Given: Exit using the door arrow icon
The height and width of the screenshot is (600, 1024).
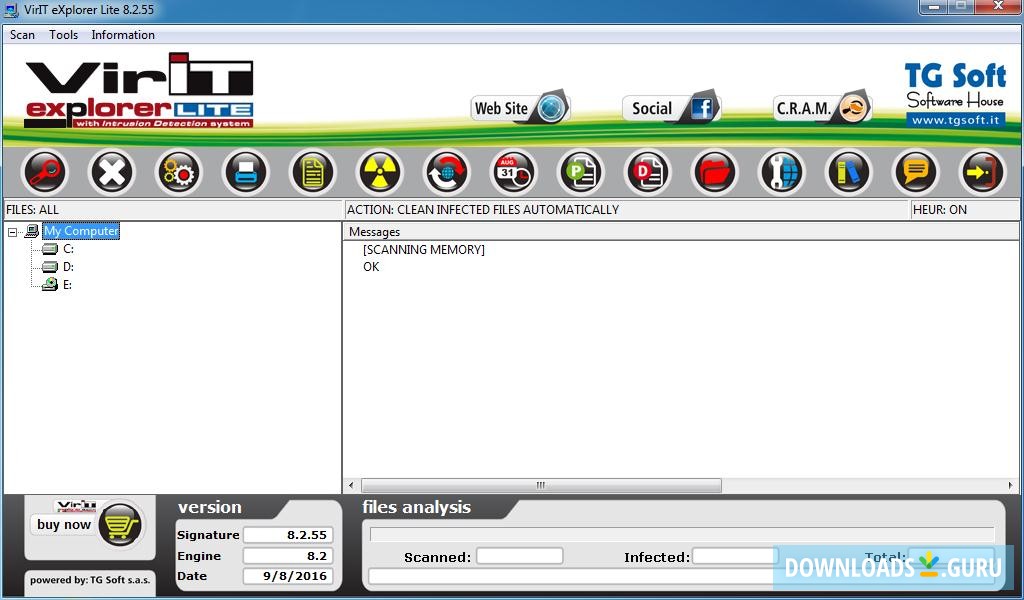Looking at the screenshot, I should click(x=982, y=172).
